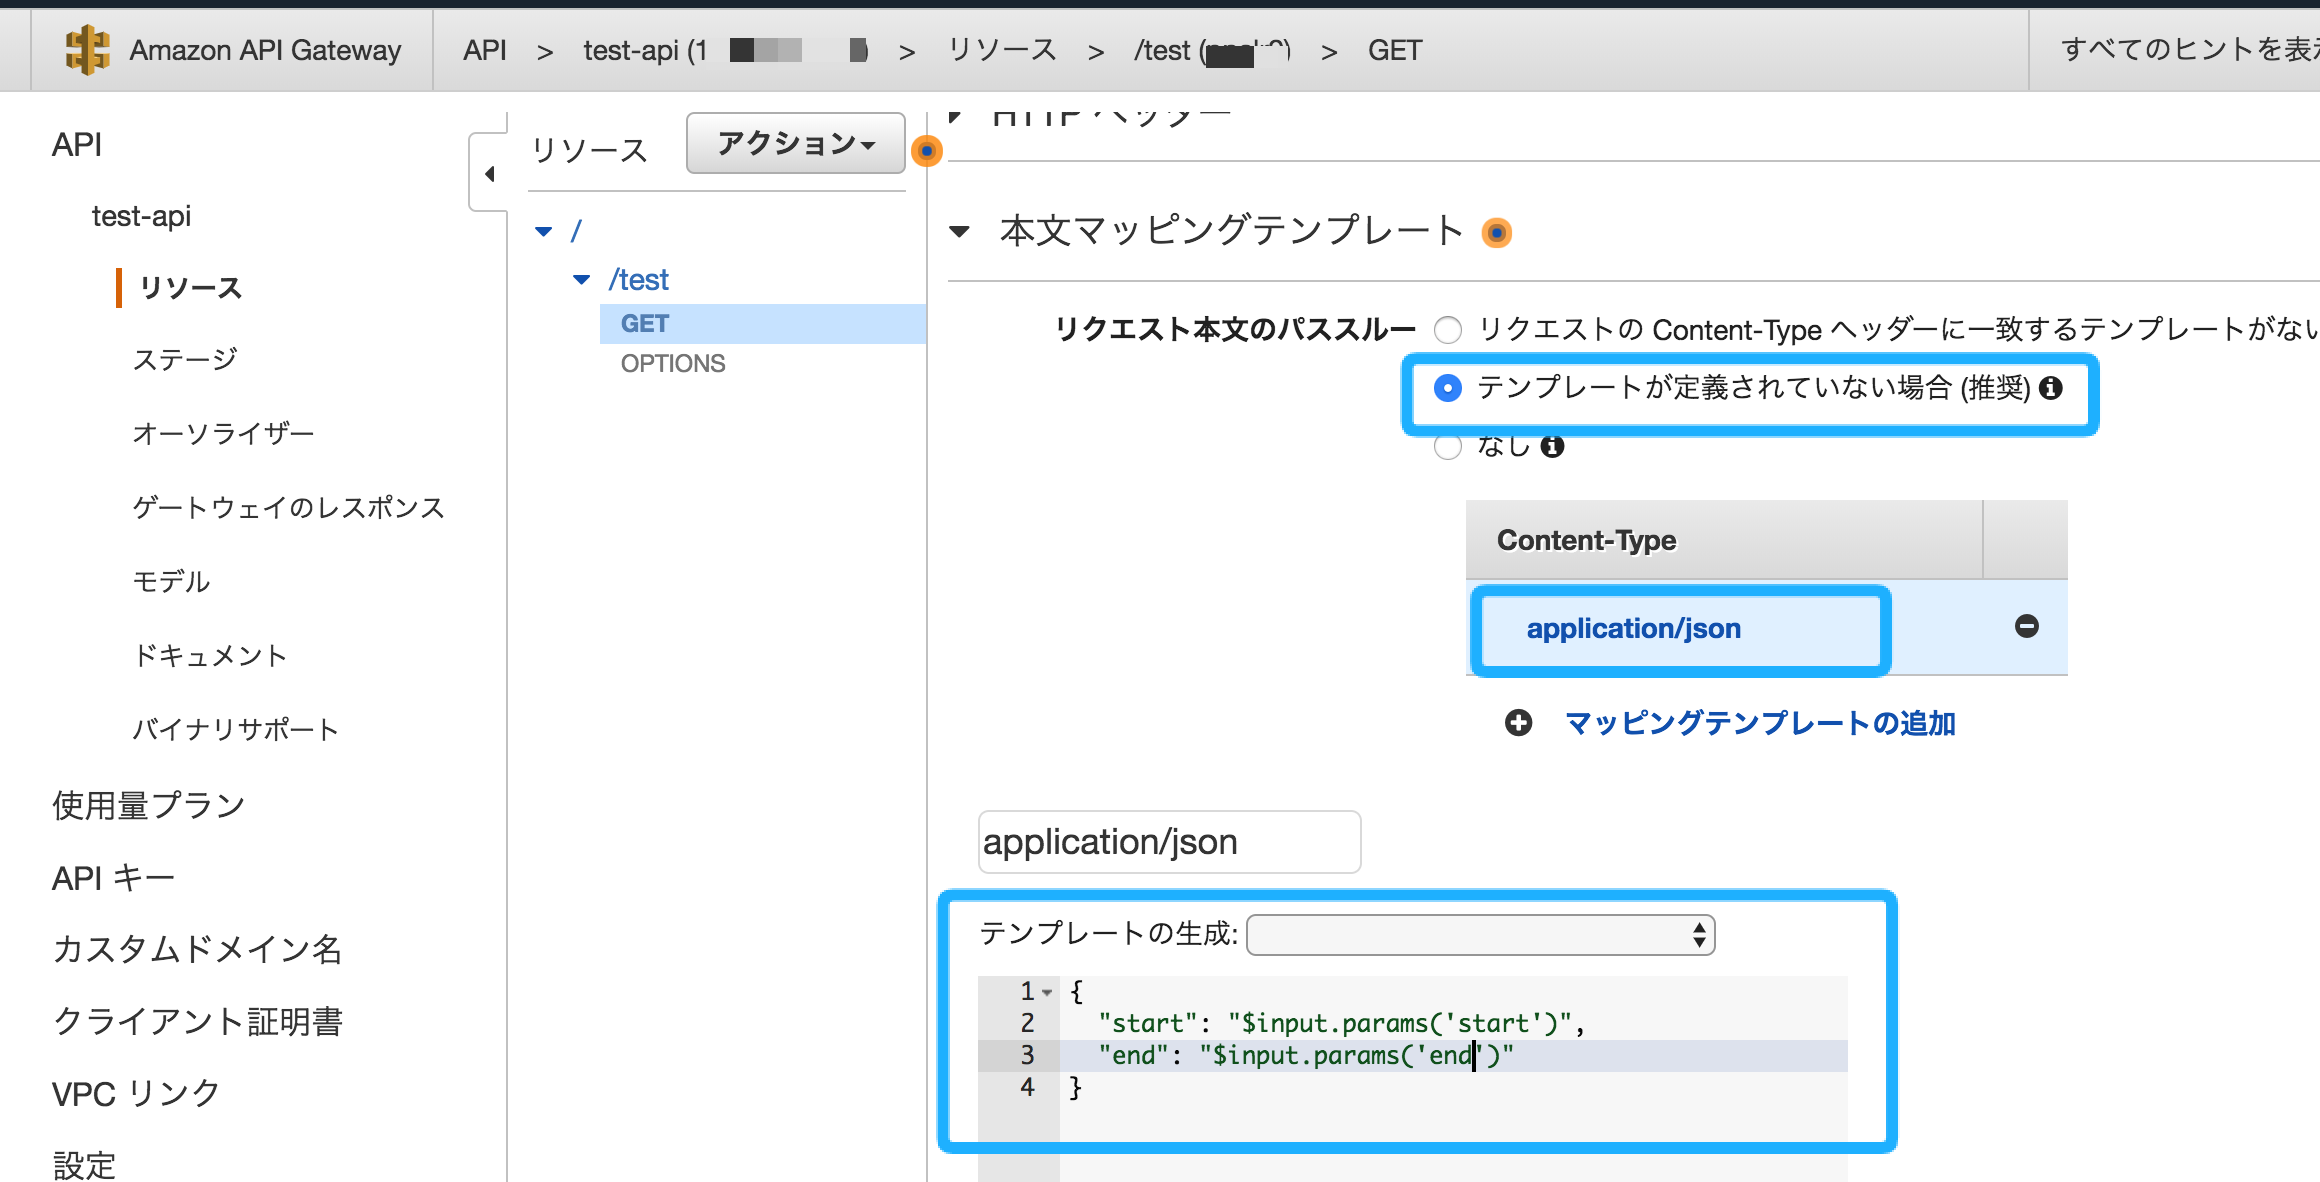The width and height of the screenshot is (2320, 1182).
Task: Collapse the 本文マッピングテンプレート section
Action: (x=959, y=232)
